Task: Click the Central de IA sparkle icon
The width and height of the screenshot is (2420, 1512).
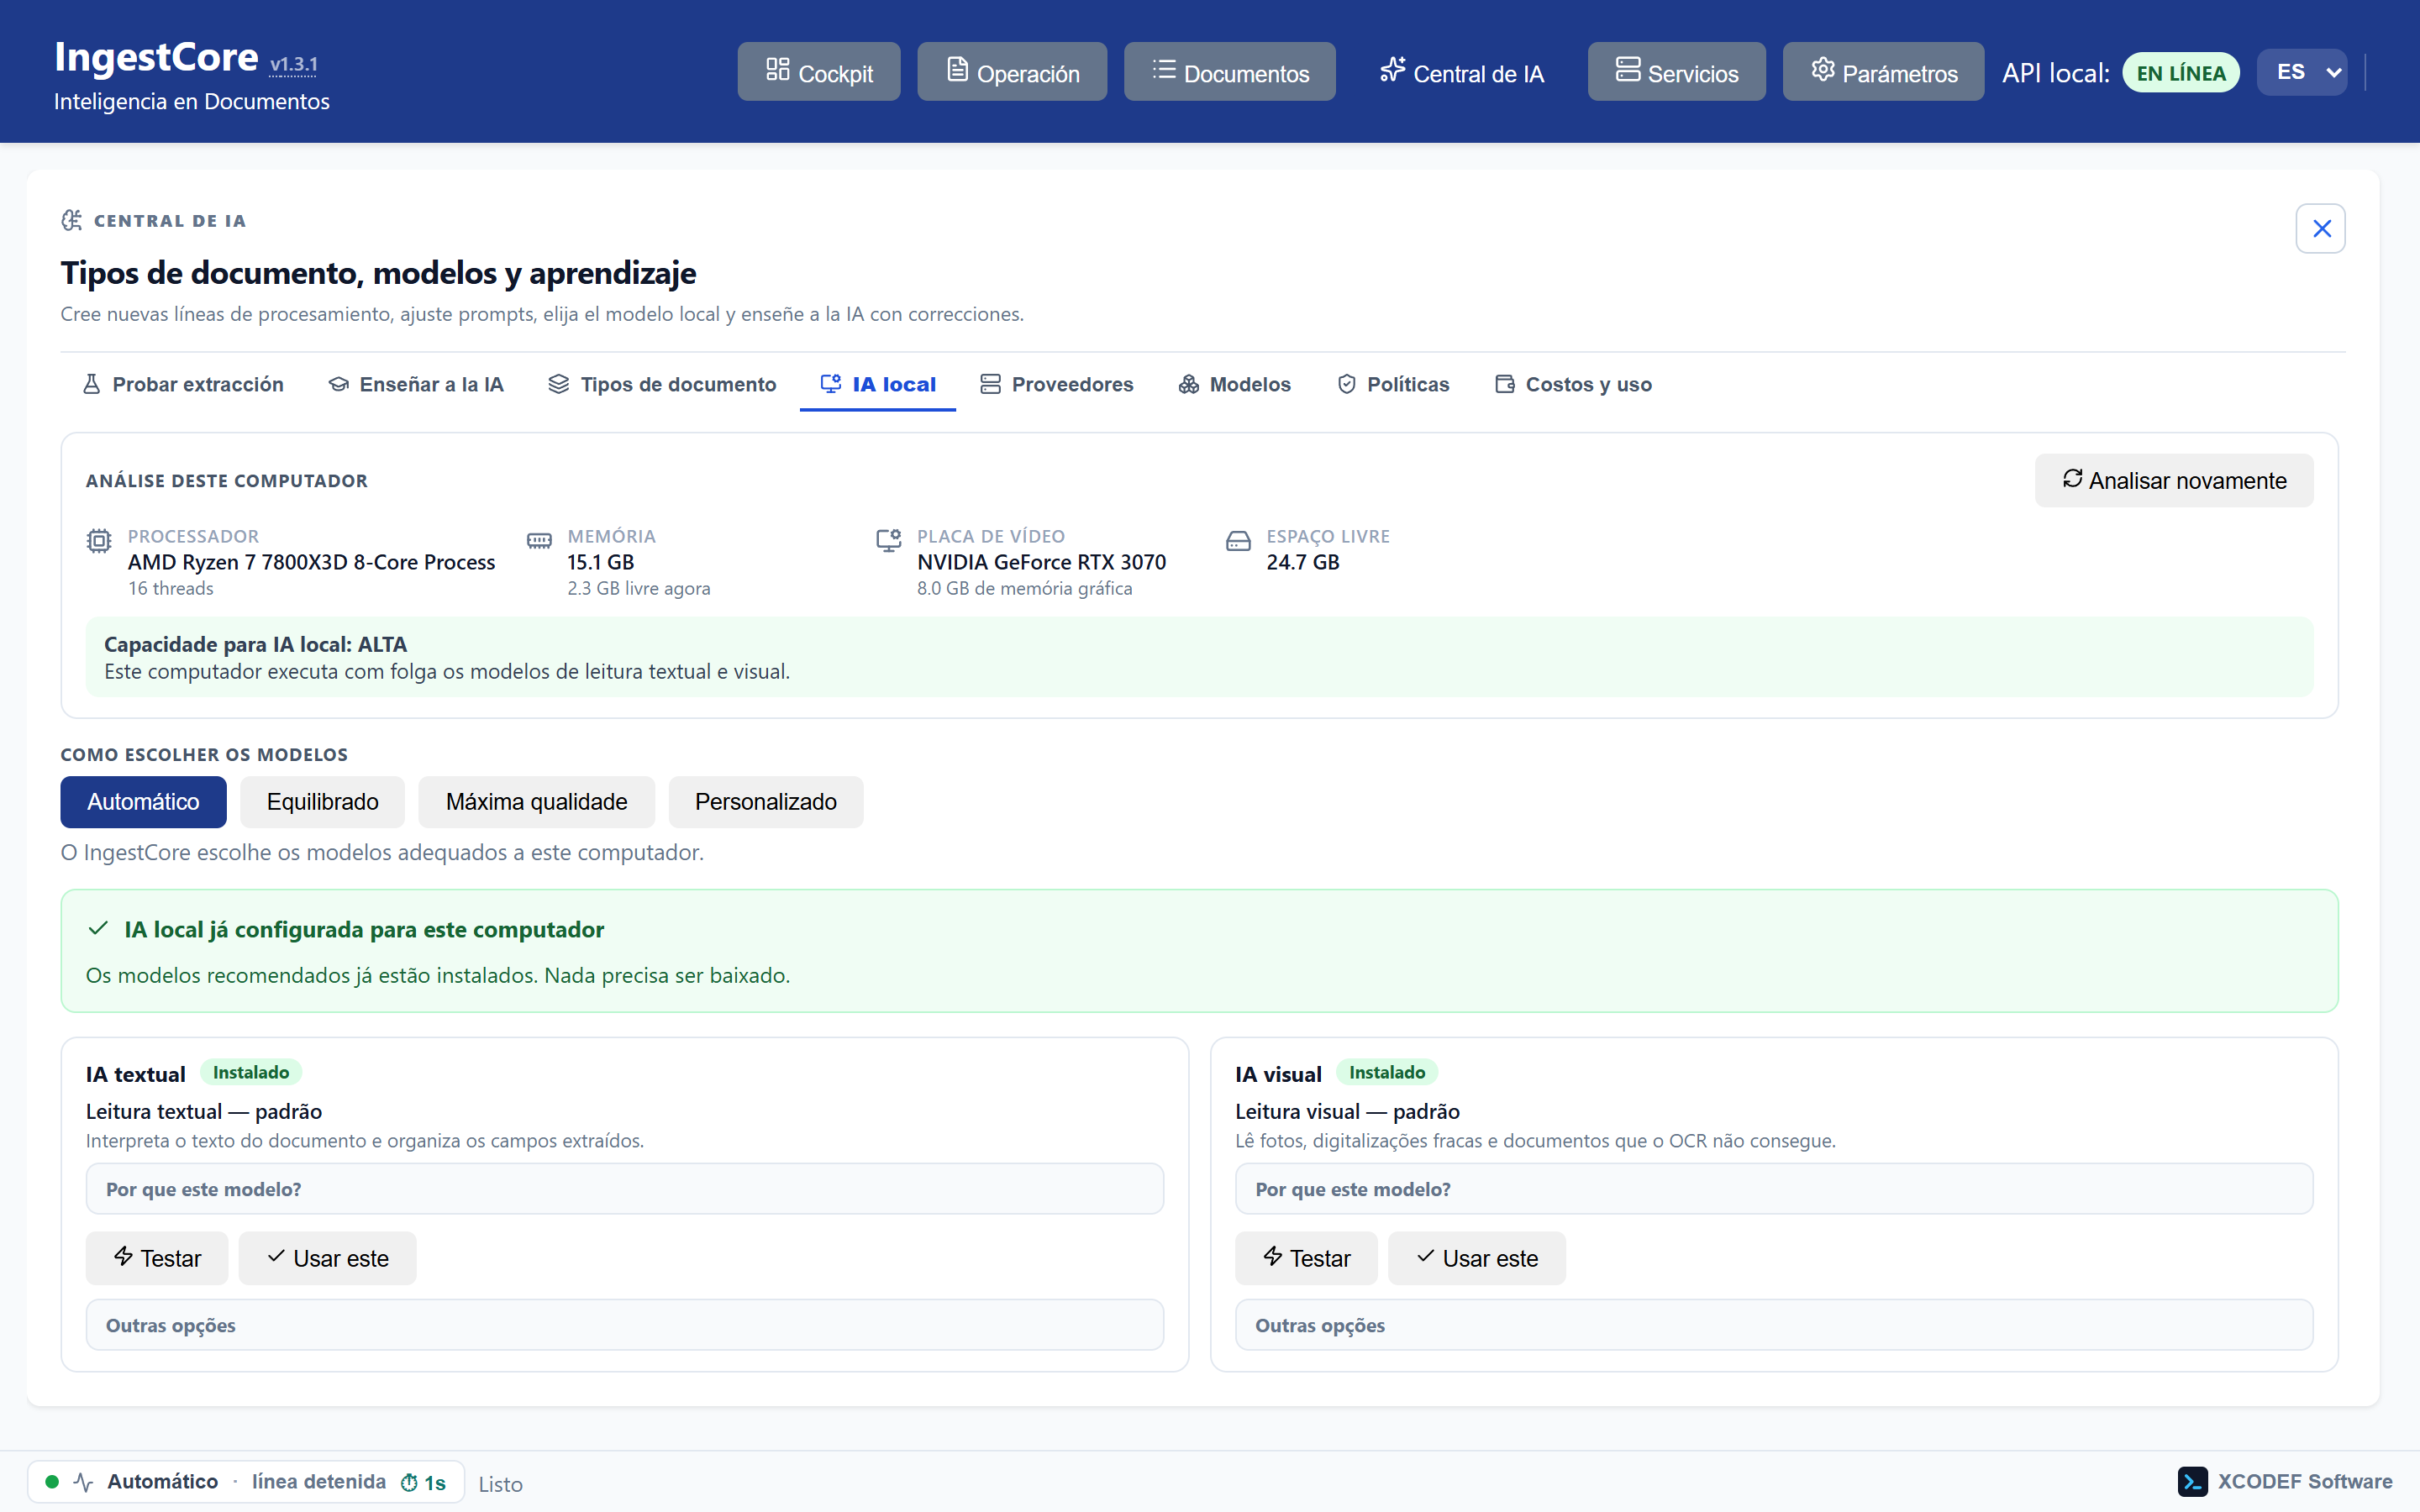Action: [1393, 69]
